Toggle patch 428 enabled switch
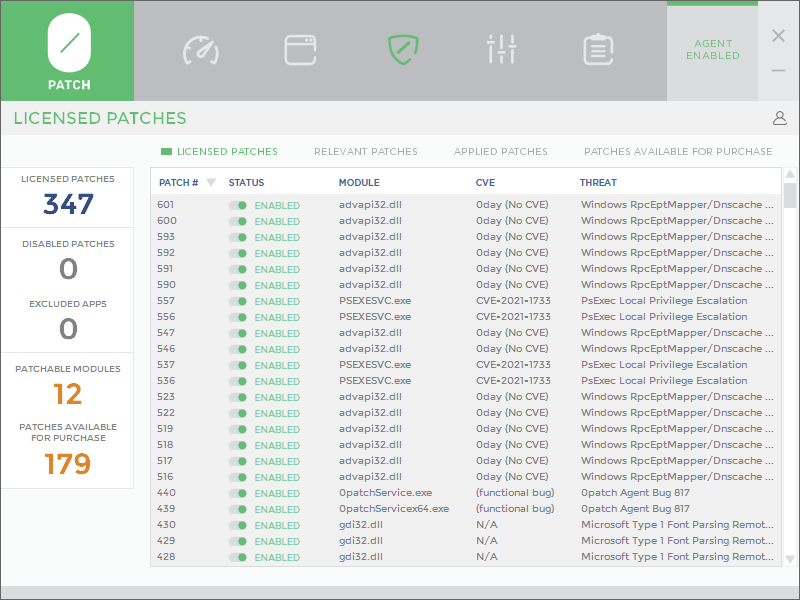The width and height of the screenshot is (800, 600). coord(238,557)
